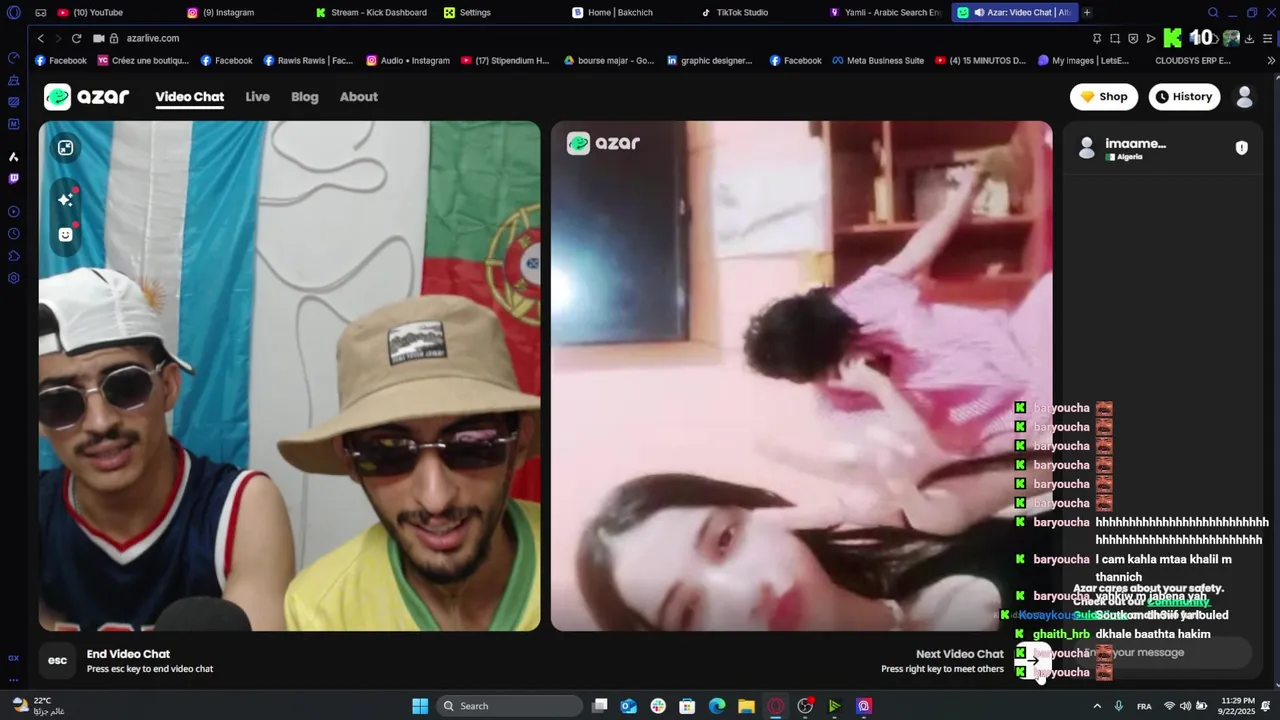Open the Créez une boutique bookmark
The image size is (1280, 720).
(x=143, y=60)
